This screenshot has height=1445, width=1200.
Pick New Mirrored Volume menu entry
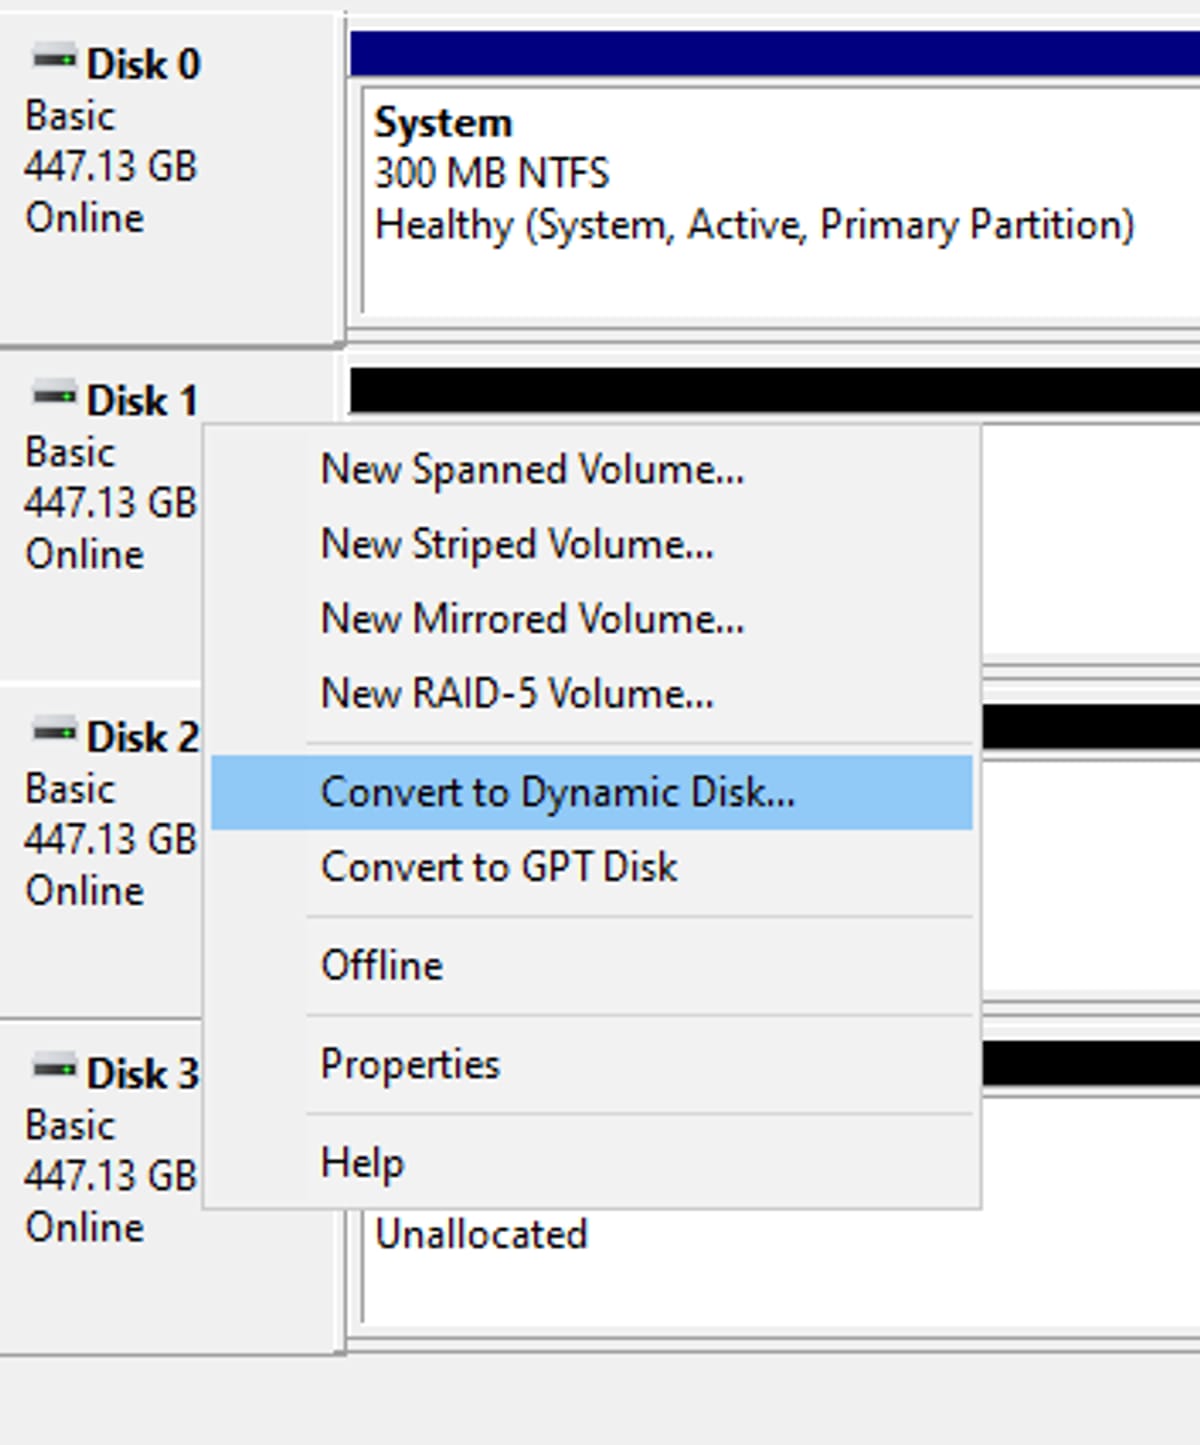532,619
